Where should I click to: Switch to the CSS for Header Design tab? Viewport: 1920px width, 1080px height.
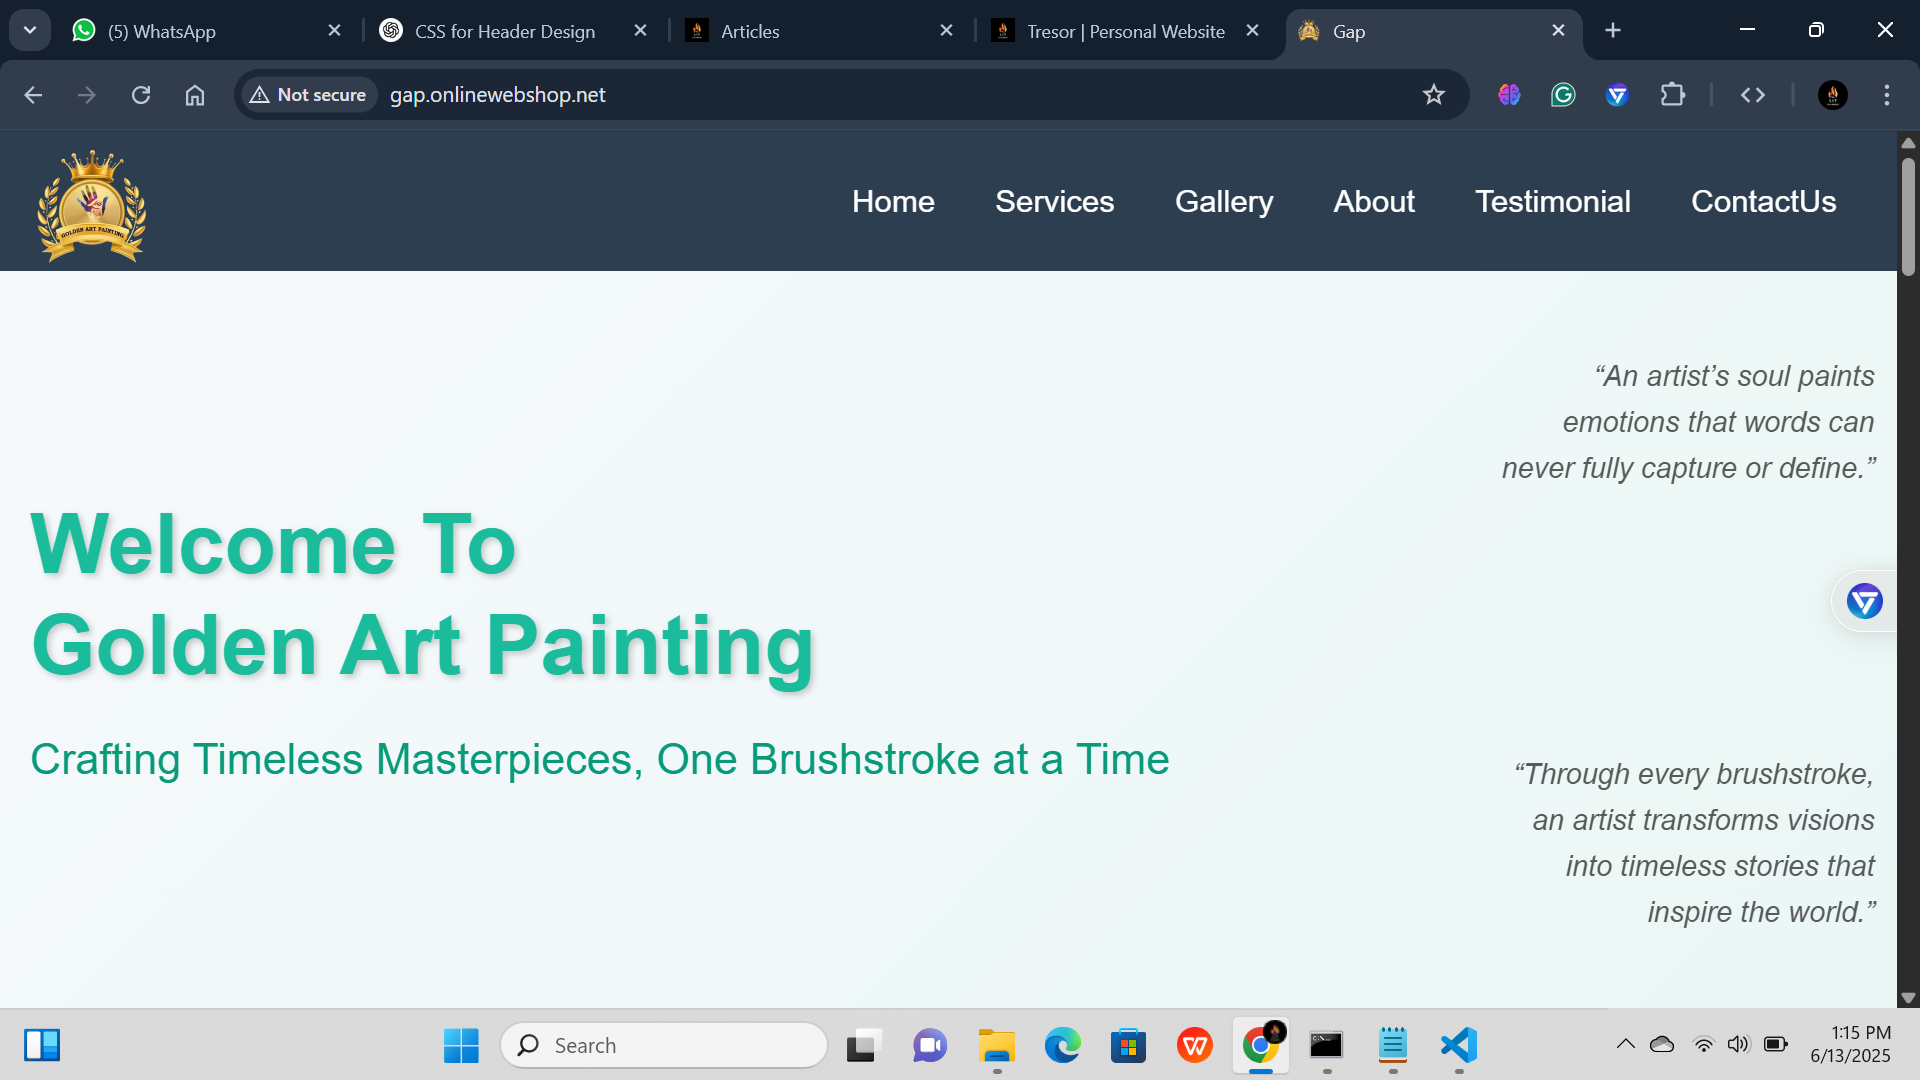(x=505, y=31)
